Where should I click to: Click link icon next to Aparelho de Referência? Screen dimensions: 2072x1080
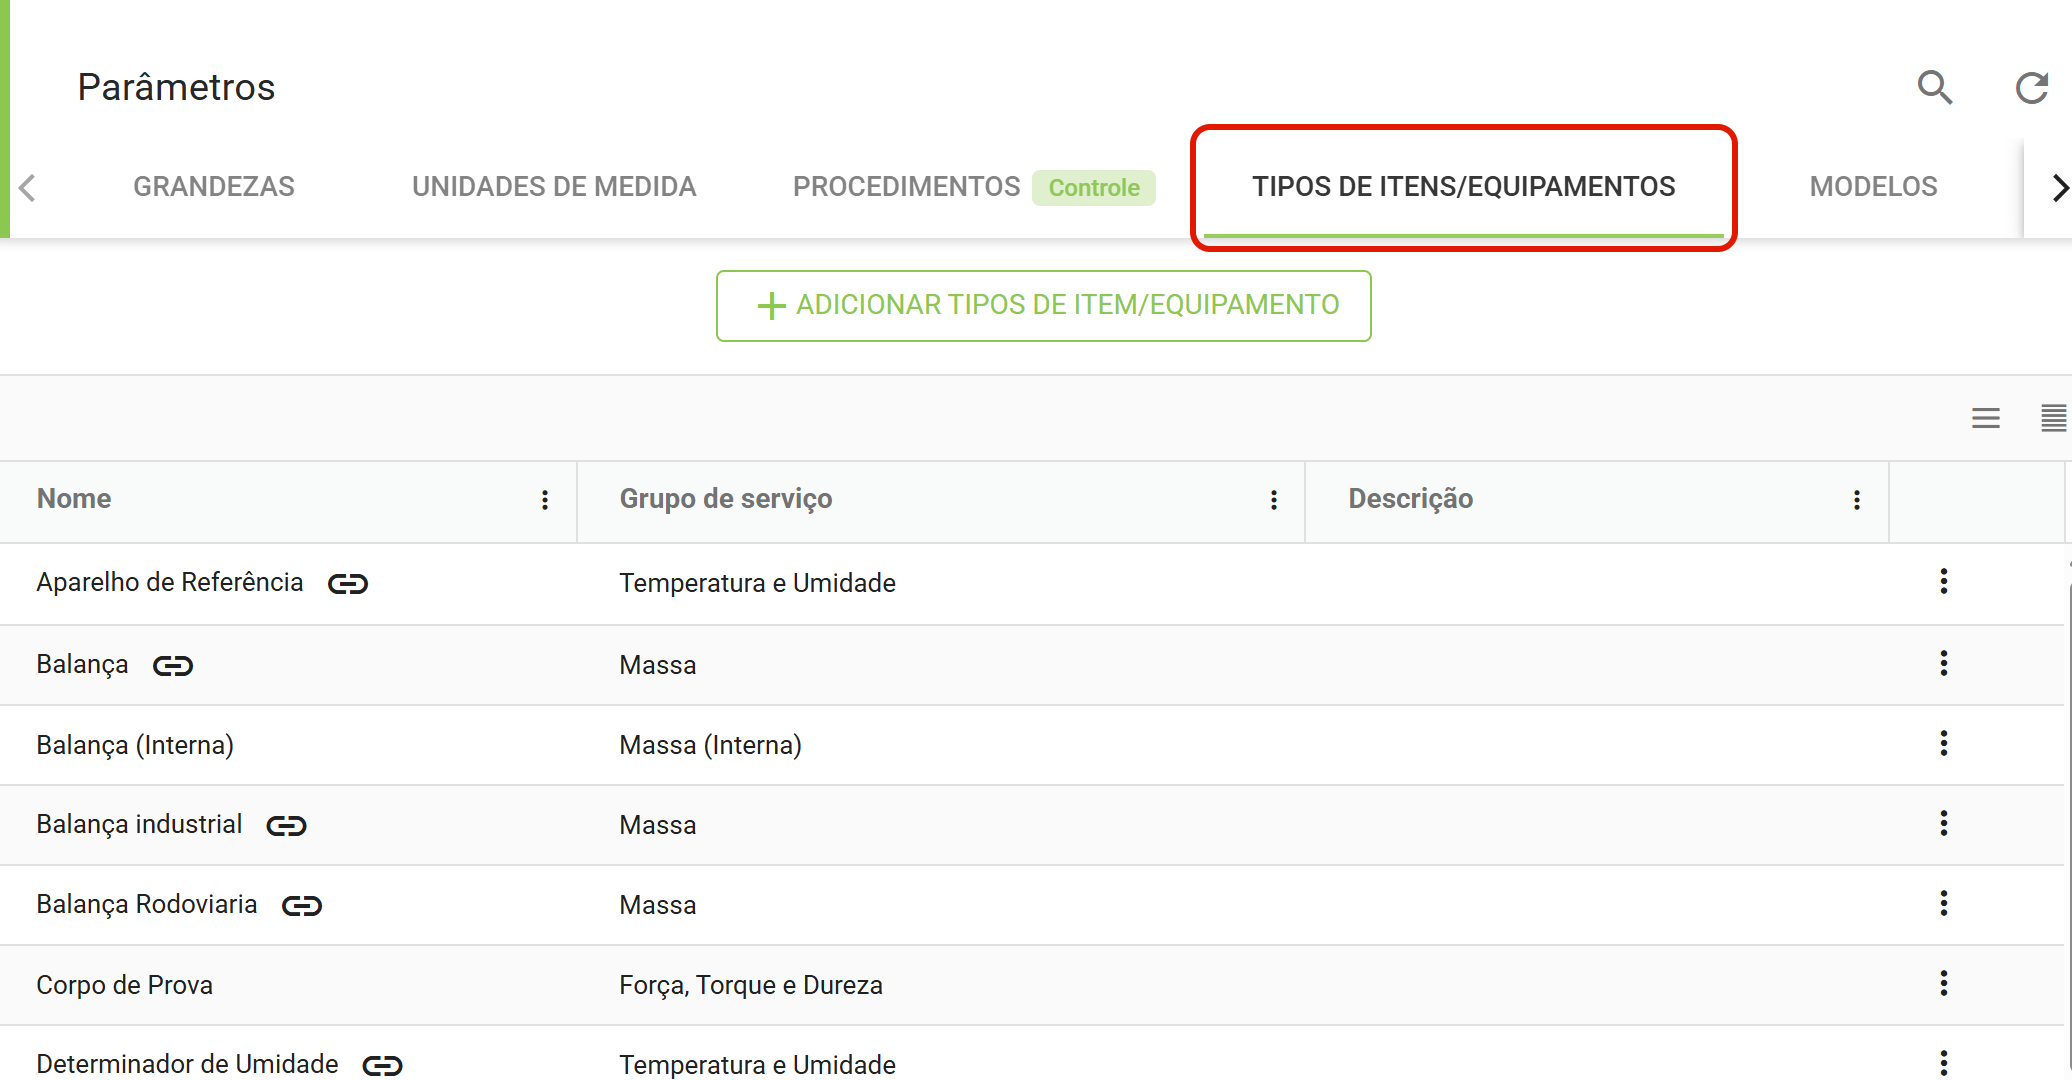tap(348, 584)
